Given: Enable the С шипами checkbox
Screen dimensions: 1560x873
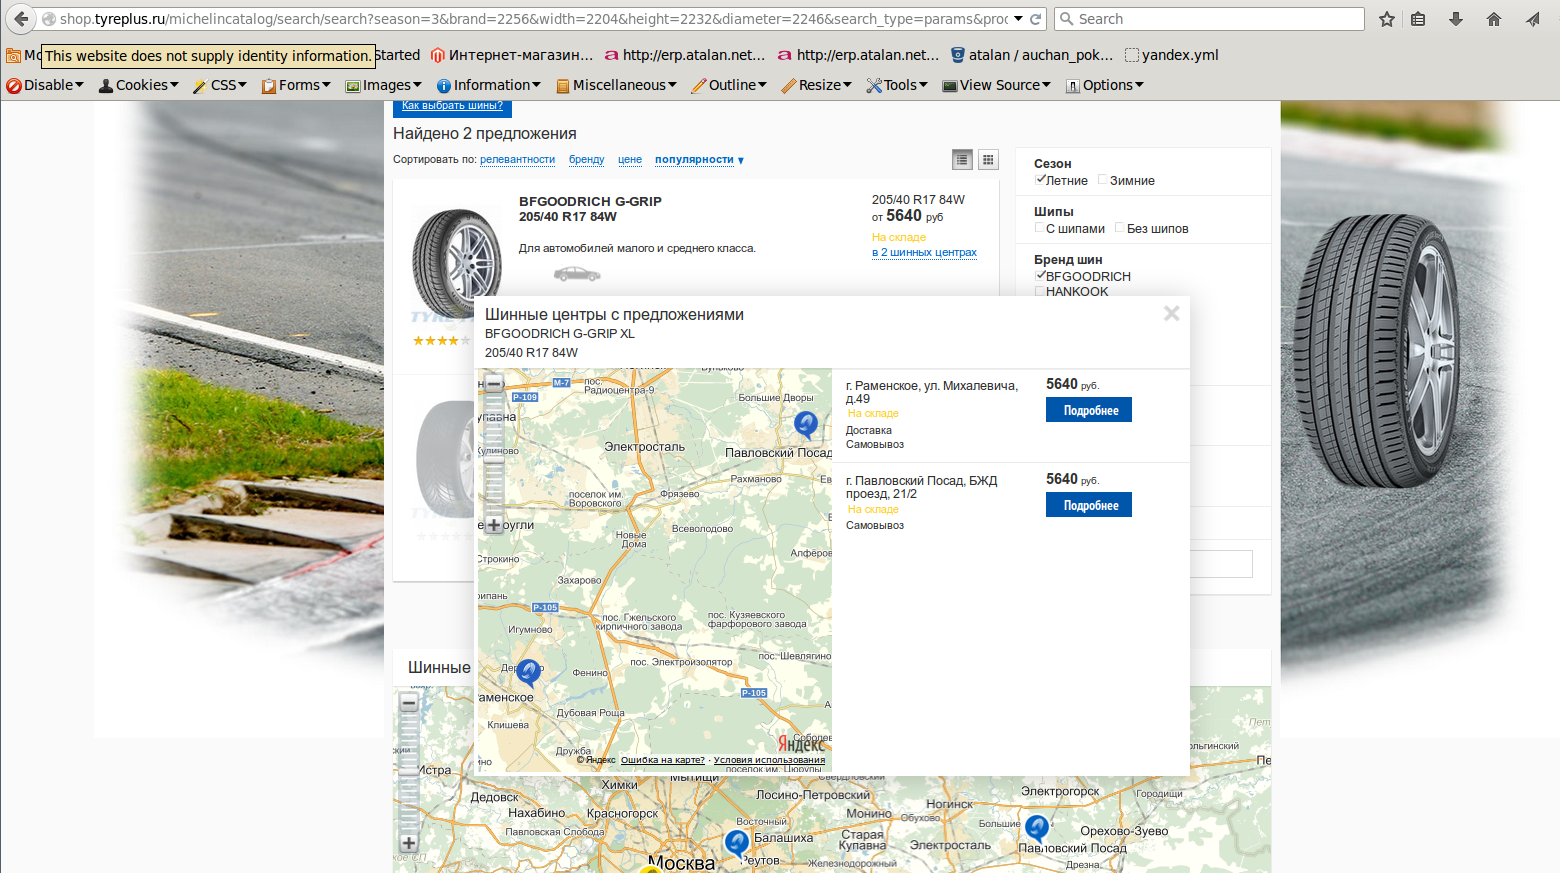Looking at the screenshot, I should pos(1040,228).
